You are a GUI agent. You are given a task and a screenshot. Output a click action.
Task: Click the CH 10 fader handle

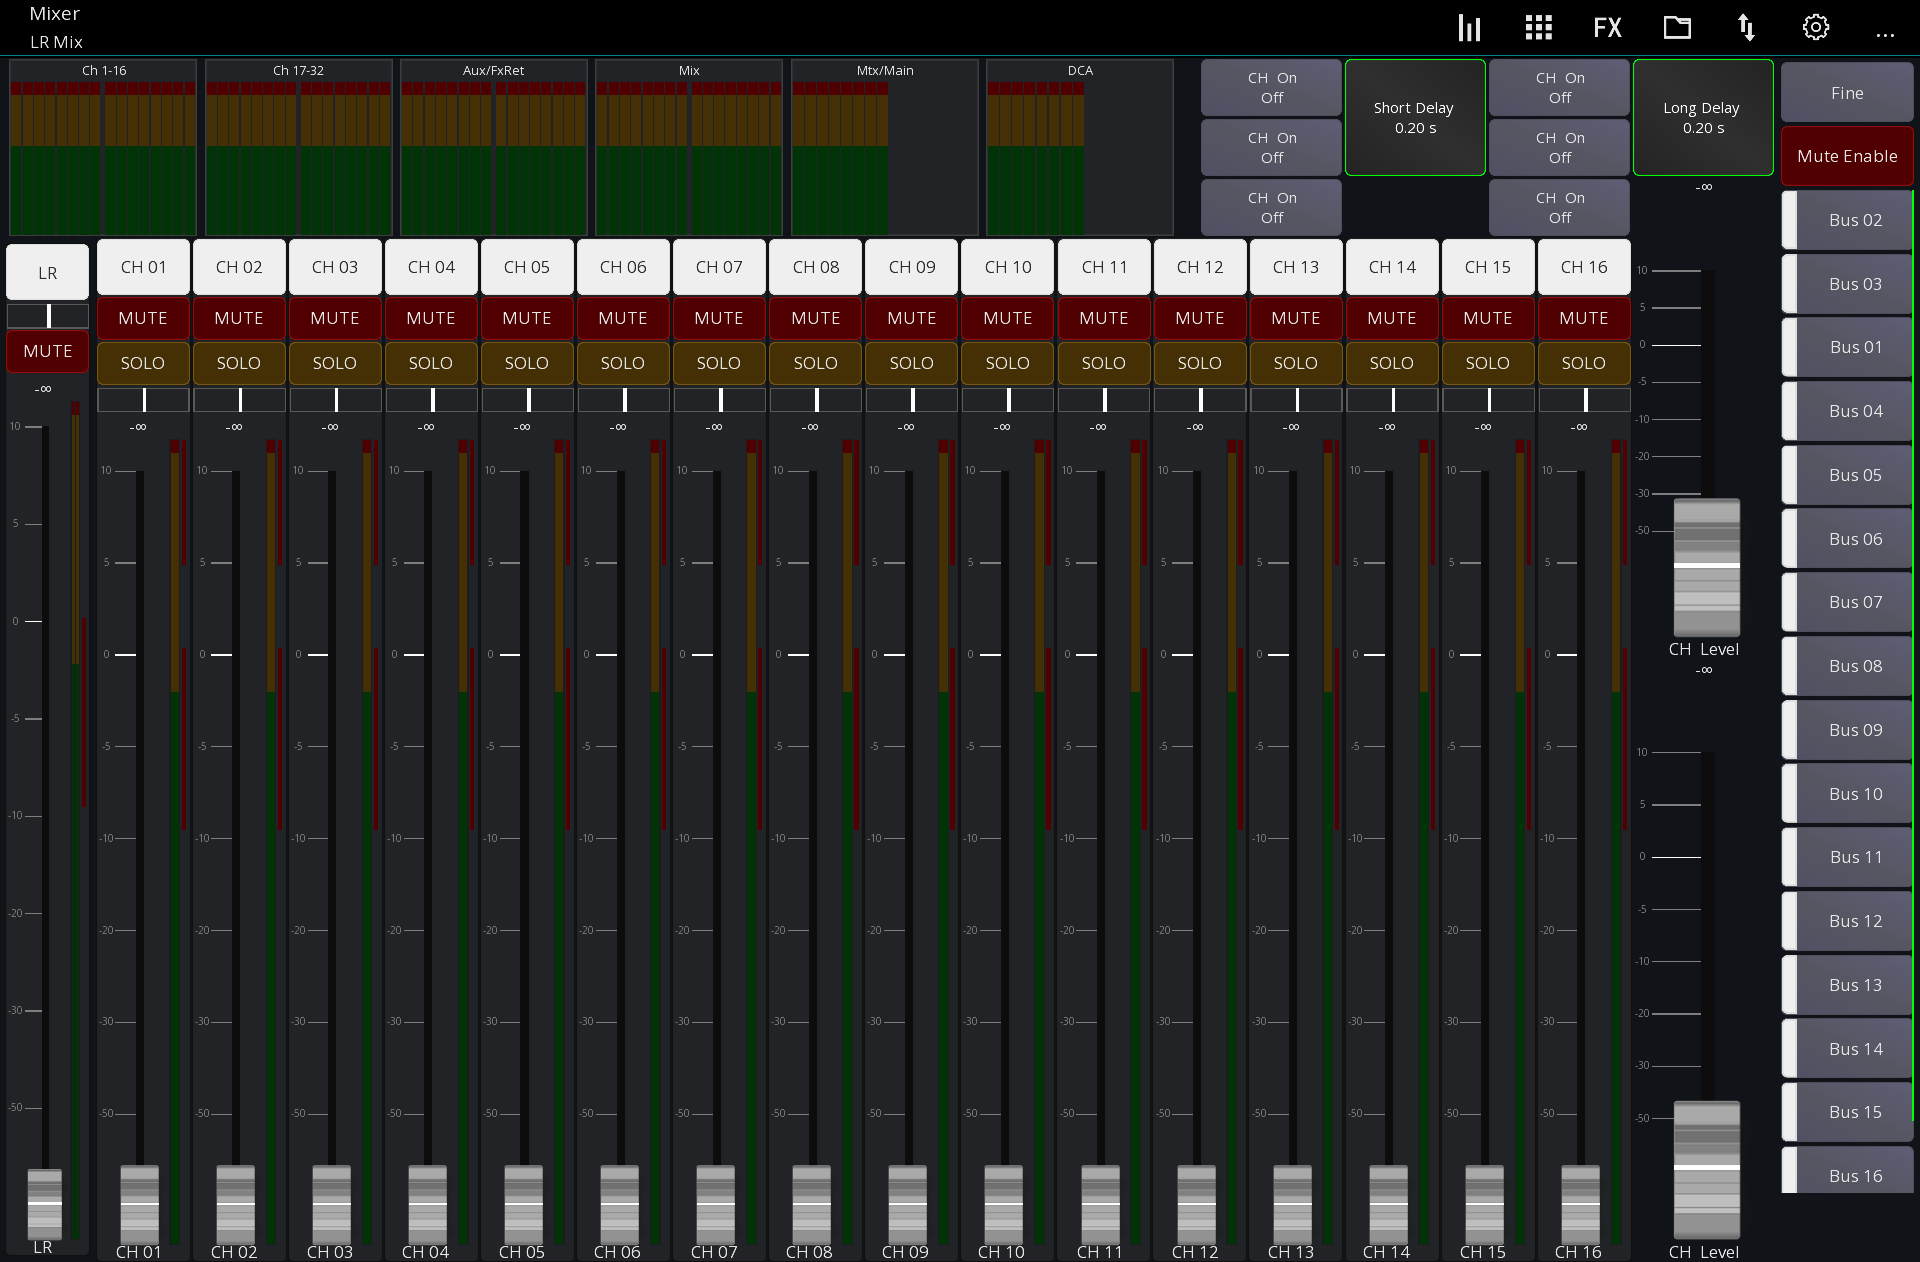point(1003,1204)
